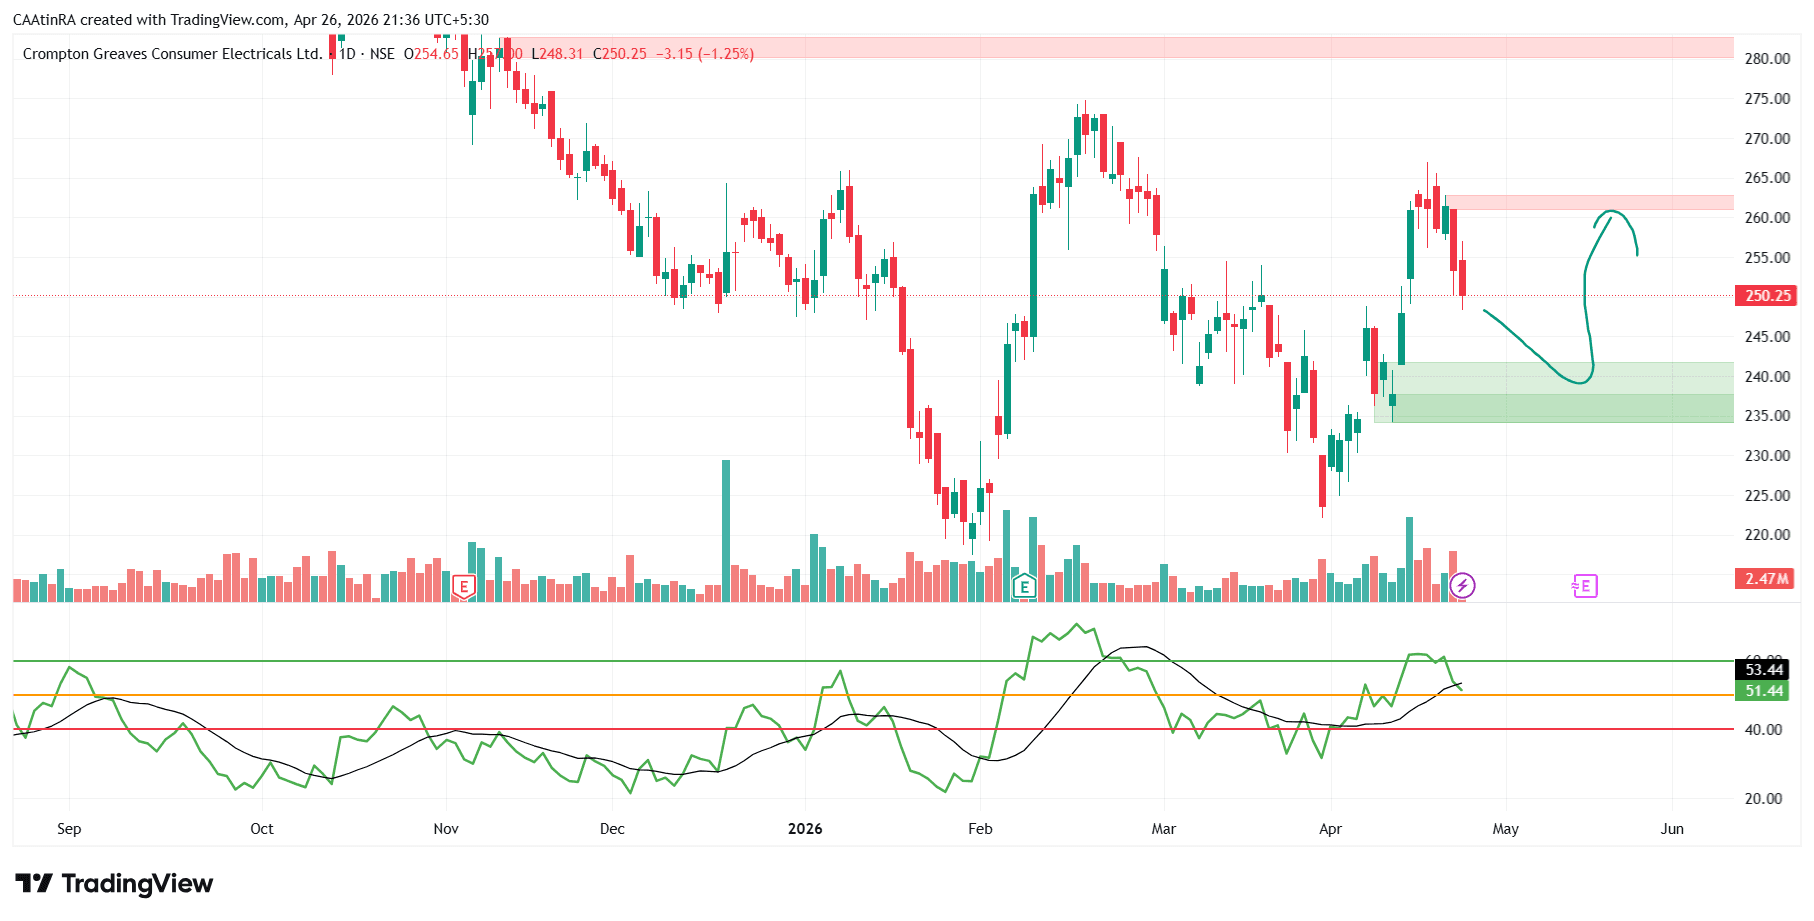The height and width of the screenshot is (921, 1814).
Task: Click the black 53.44 indicator value label
Action: coord(1763,670)
